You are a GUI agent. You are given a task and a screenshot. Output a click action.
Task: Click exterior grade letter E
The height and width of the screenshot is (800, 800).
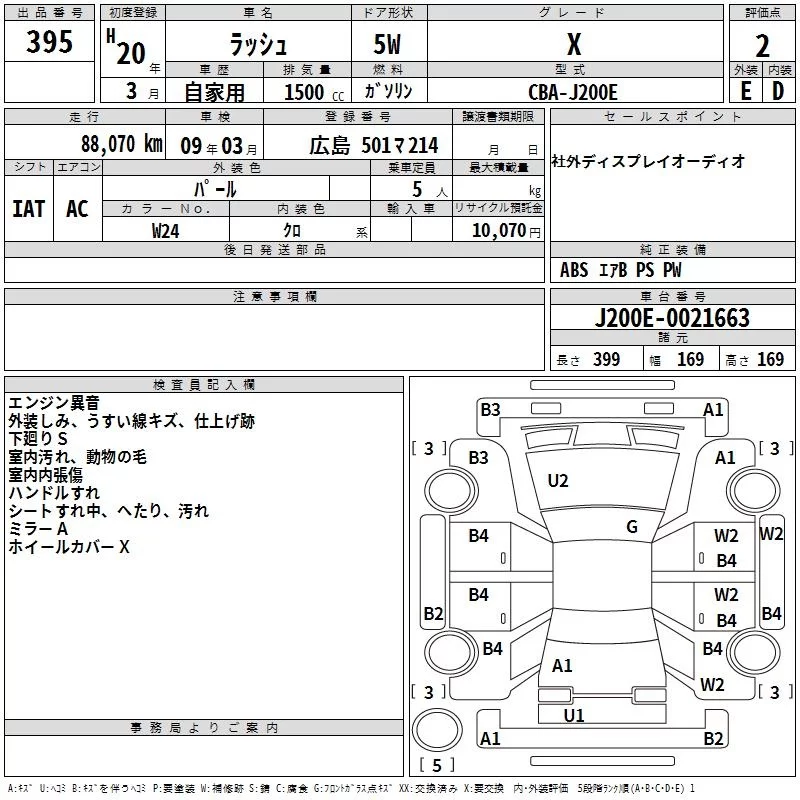[745, 91]
